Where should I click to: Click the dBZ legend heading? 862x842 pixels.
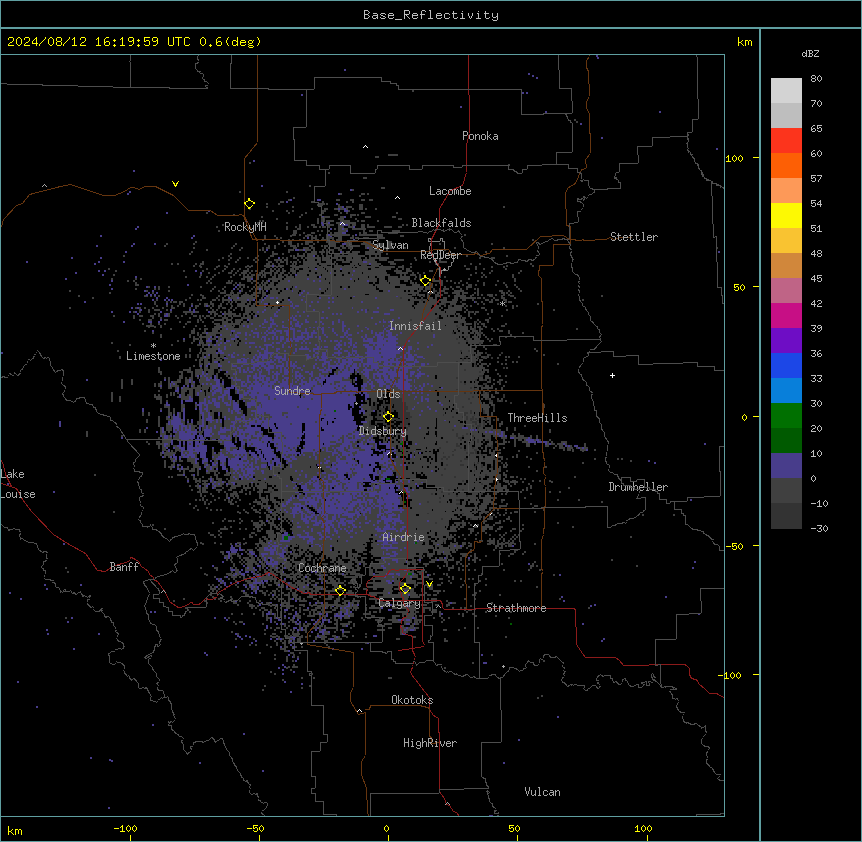(x=810, y=54)
